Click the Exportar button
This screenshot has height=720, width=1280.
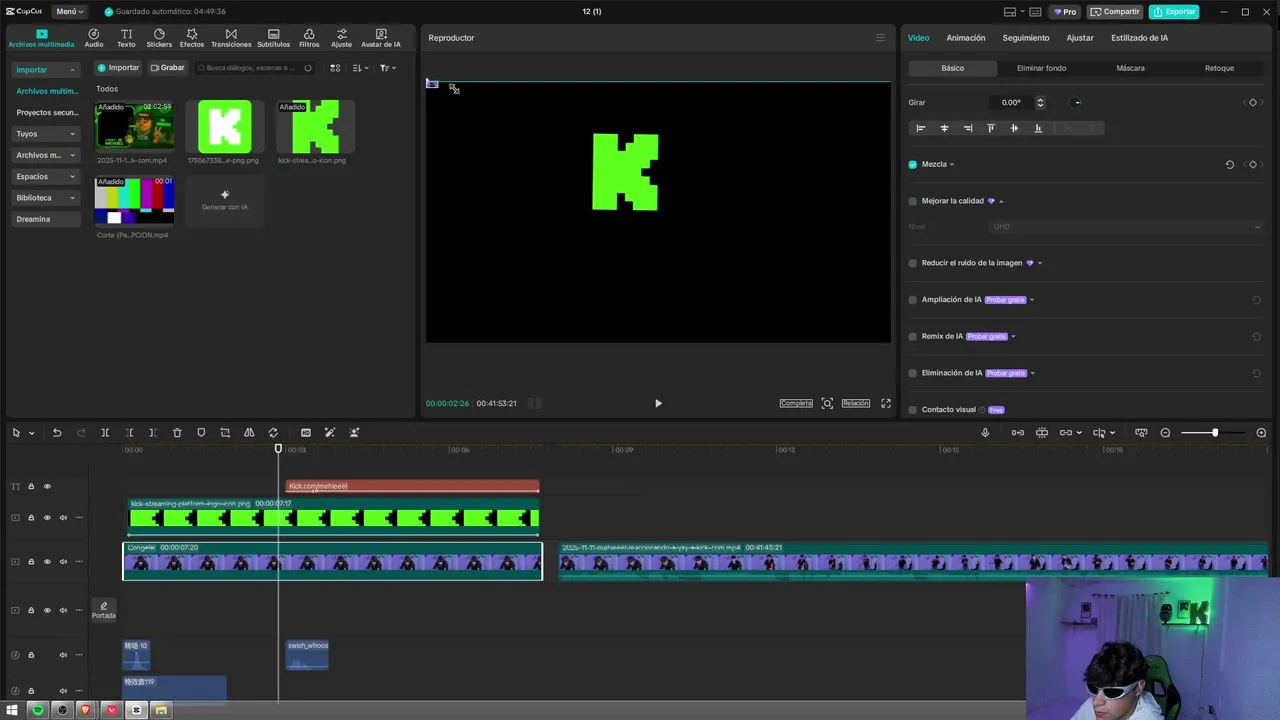1174,12
